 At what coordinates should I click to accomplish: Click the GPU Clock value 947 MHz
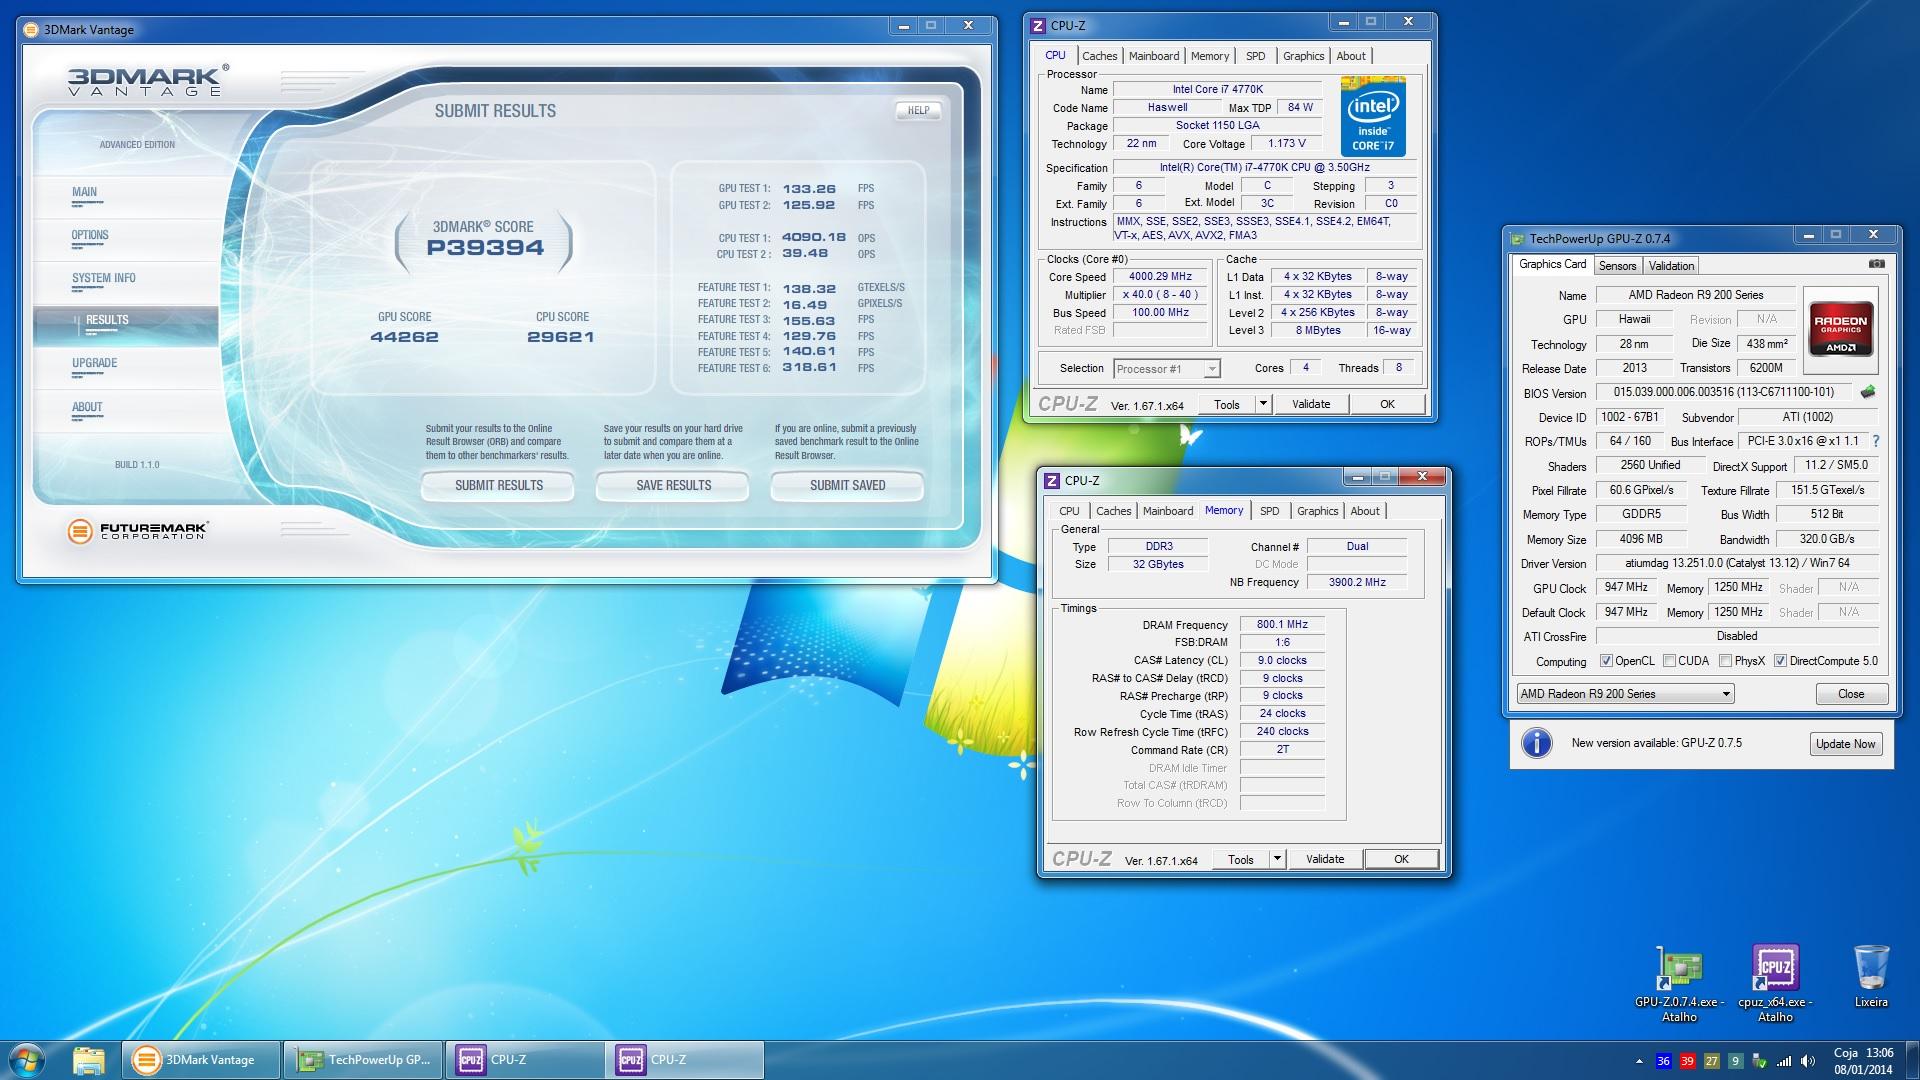1625,588
